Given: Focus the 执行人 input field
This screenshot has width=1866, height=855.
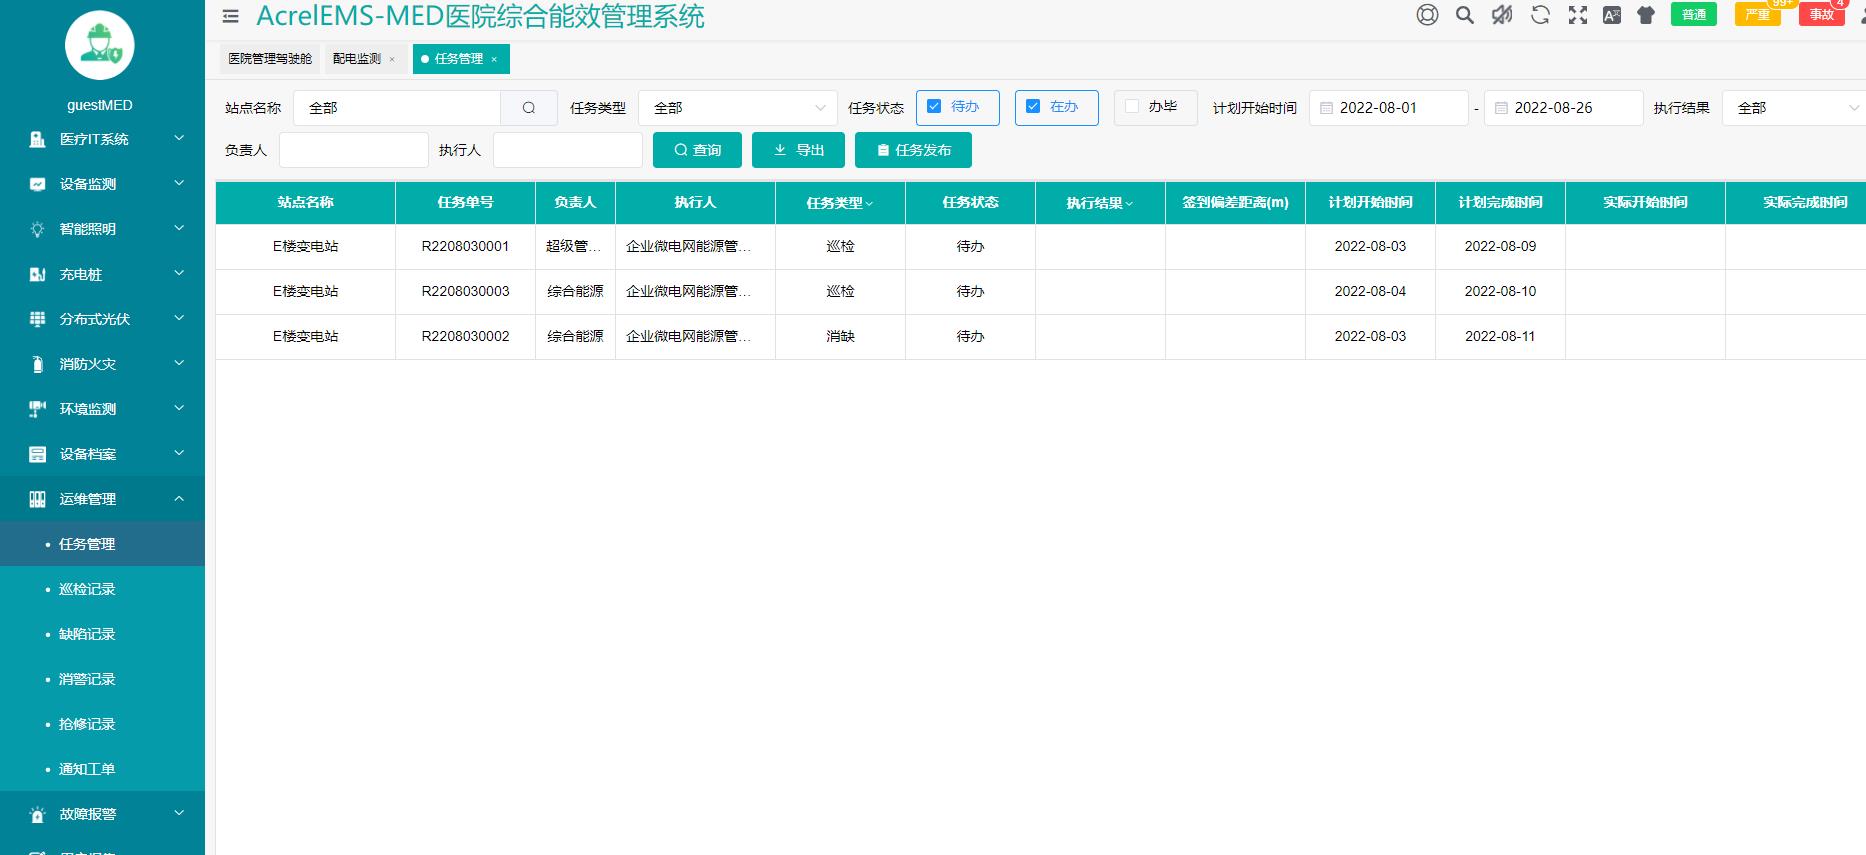Looking at the screenshot, I should [x=568, y=150].
